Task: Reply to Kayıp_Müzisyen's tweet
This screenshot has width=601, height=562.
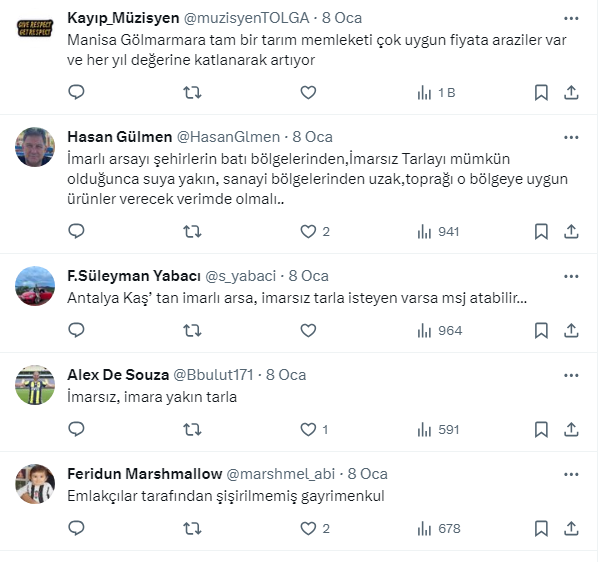Action: tap(76, 92)
